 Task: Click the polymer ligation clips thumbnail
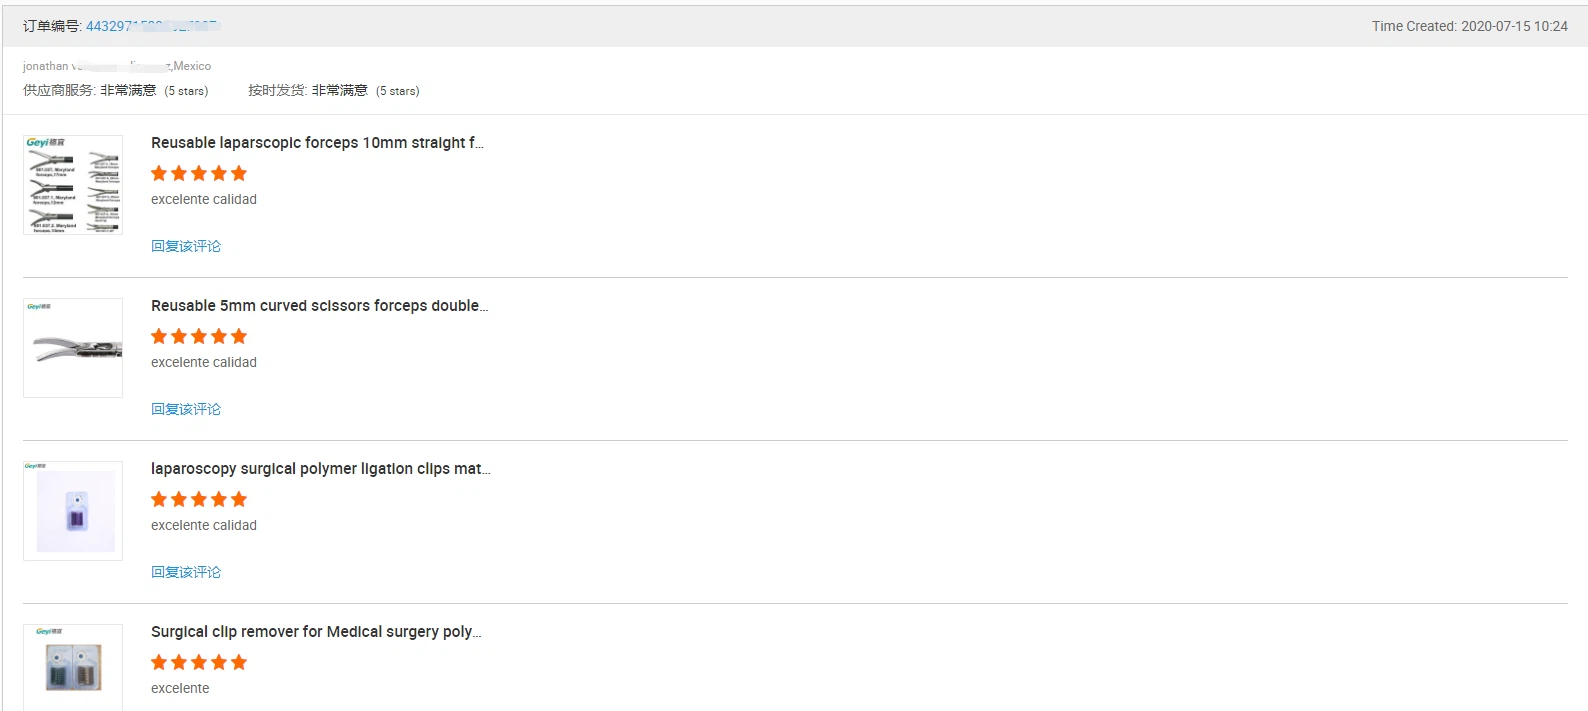(x=73, y=511)
